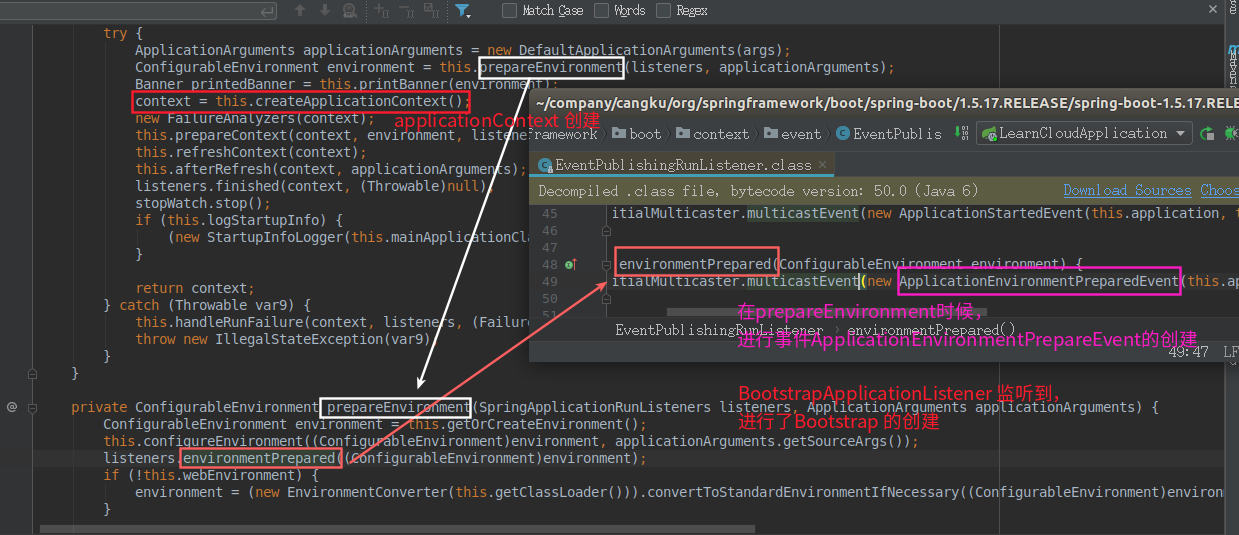Click 'EnvironmentConverter' in the code

point(367,492)
